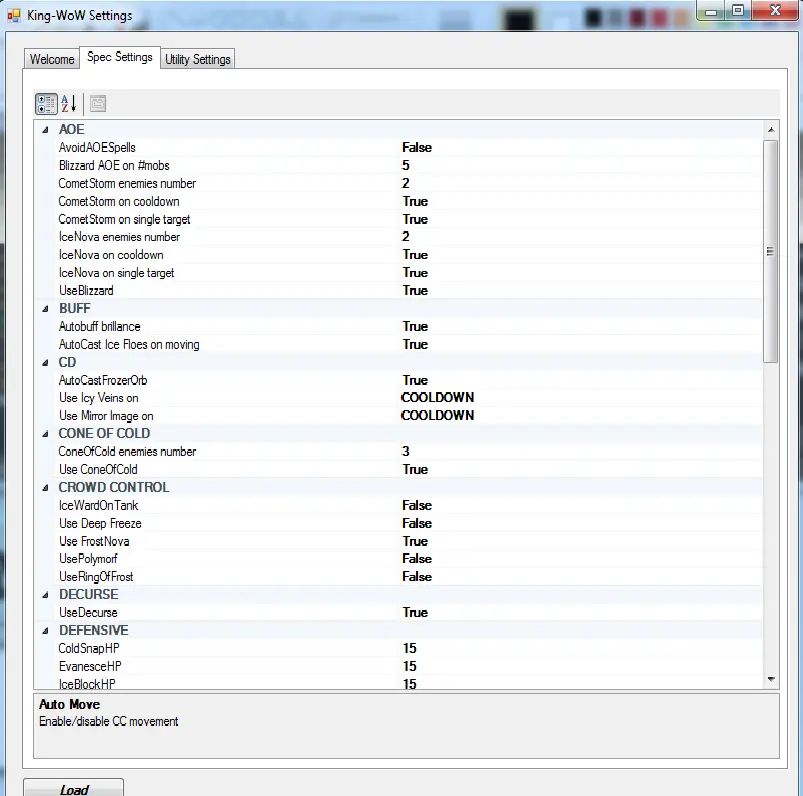This screenshot has height=796, width=803.
Task: Click the vertical scrollbar thumb
Action: (x=771, y=251)
